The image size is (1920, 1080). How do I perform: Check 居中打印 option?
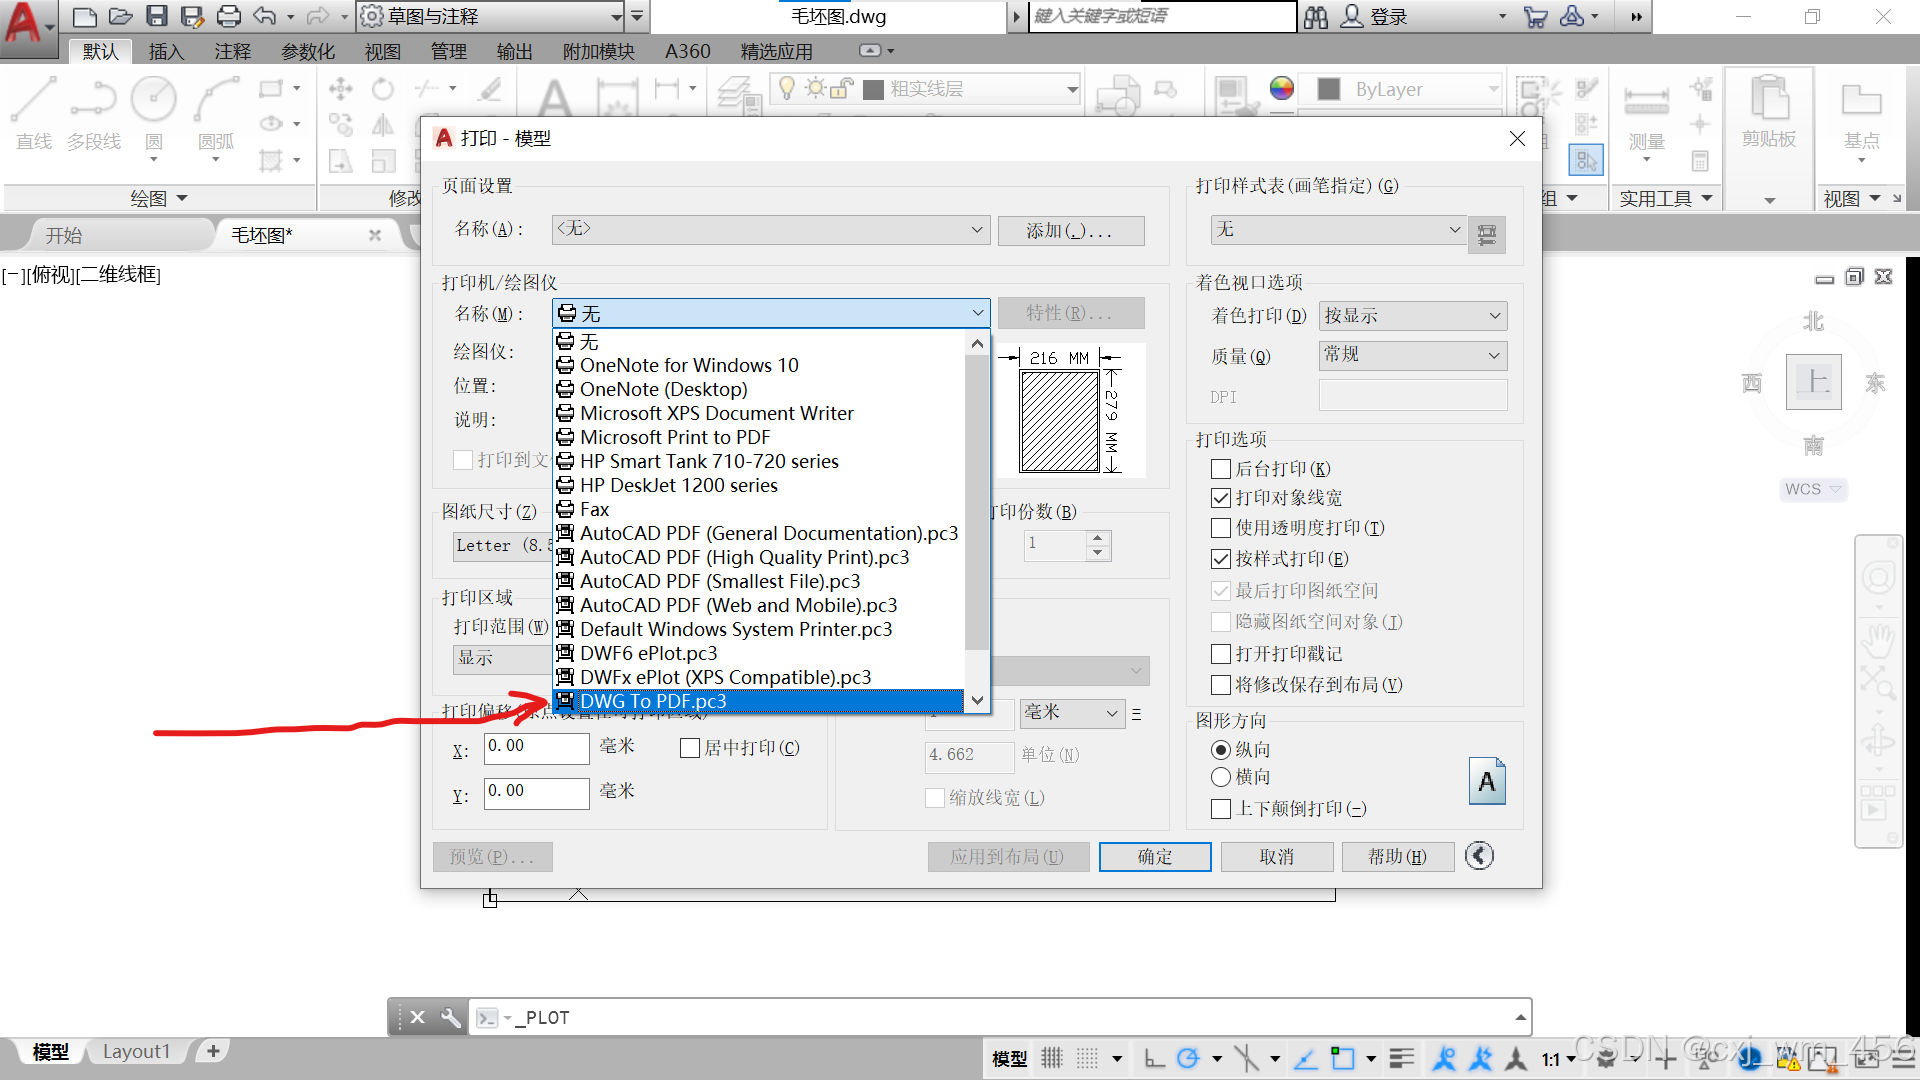[689, 748]
